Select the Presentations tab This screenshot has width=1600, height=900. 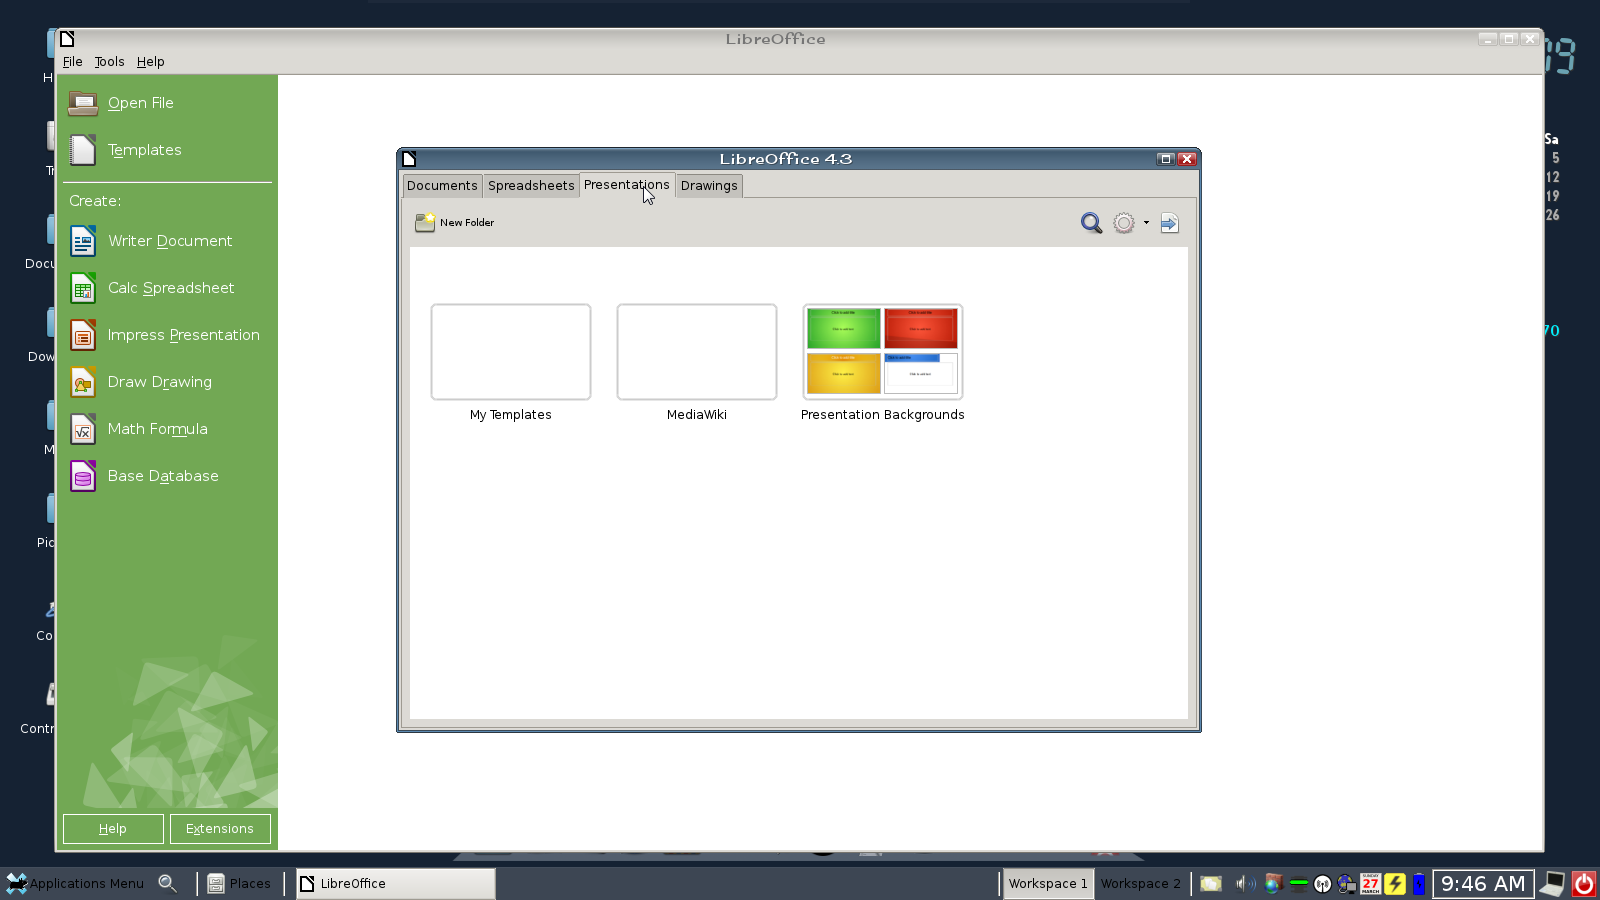point(627,185)
